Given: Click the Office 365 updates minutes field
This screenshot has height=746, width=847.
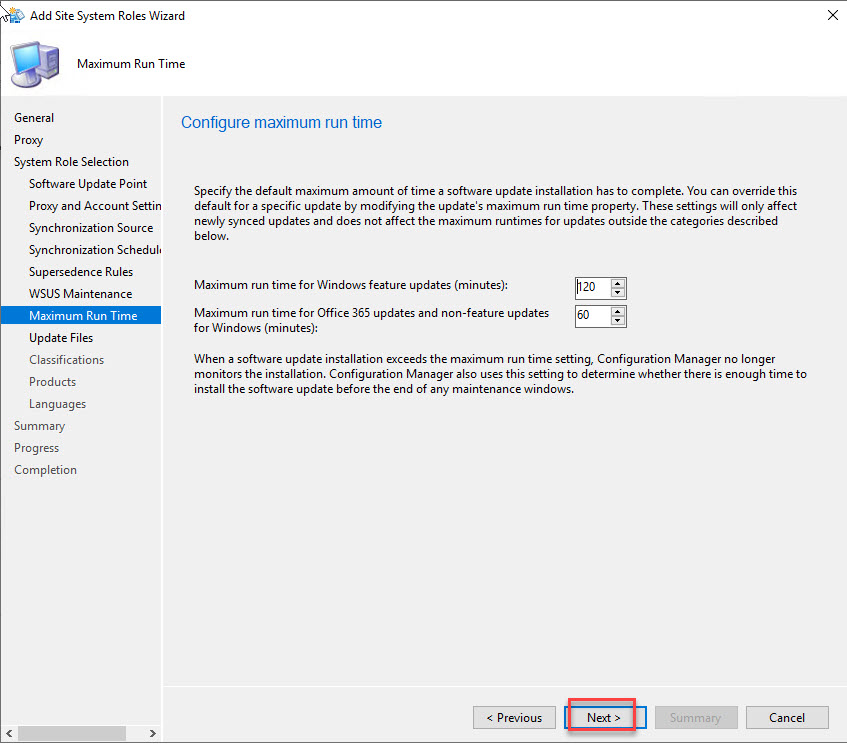Looking at the screenshot, I should (x=592, y=316).
